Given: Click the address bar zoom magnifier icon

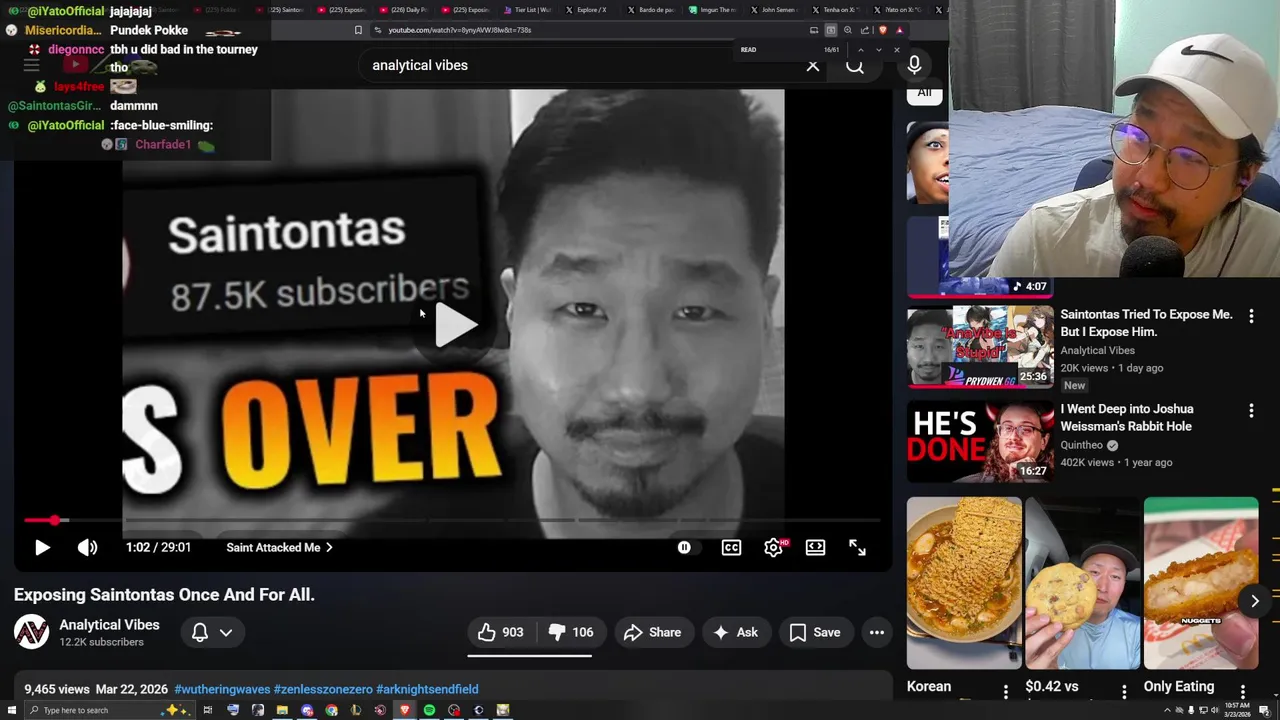Looking at the screenshot, I should pyautogui.click(x=848, y=30).
